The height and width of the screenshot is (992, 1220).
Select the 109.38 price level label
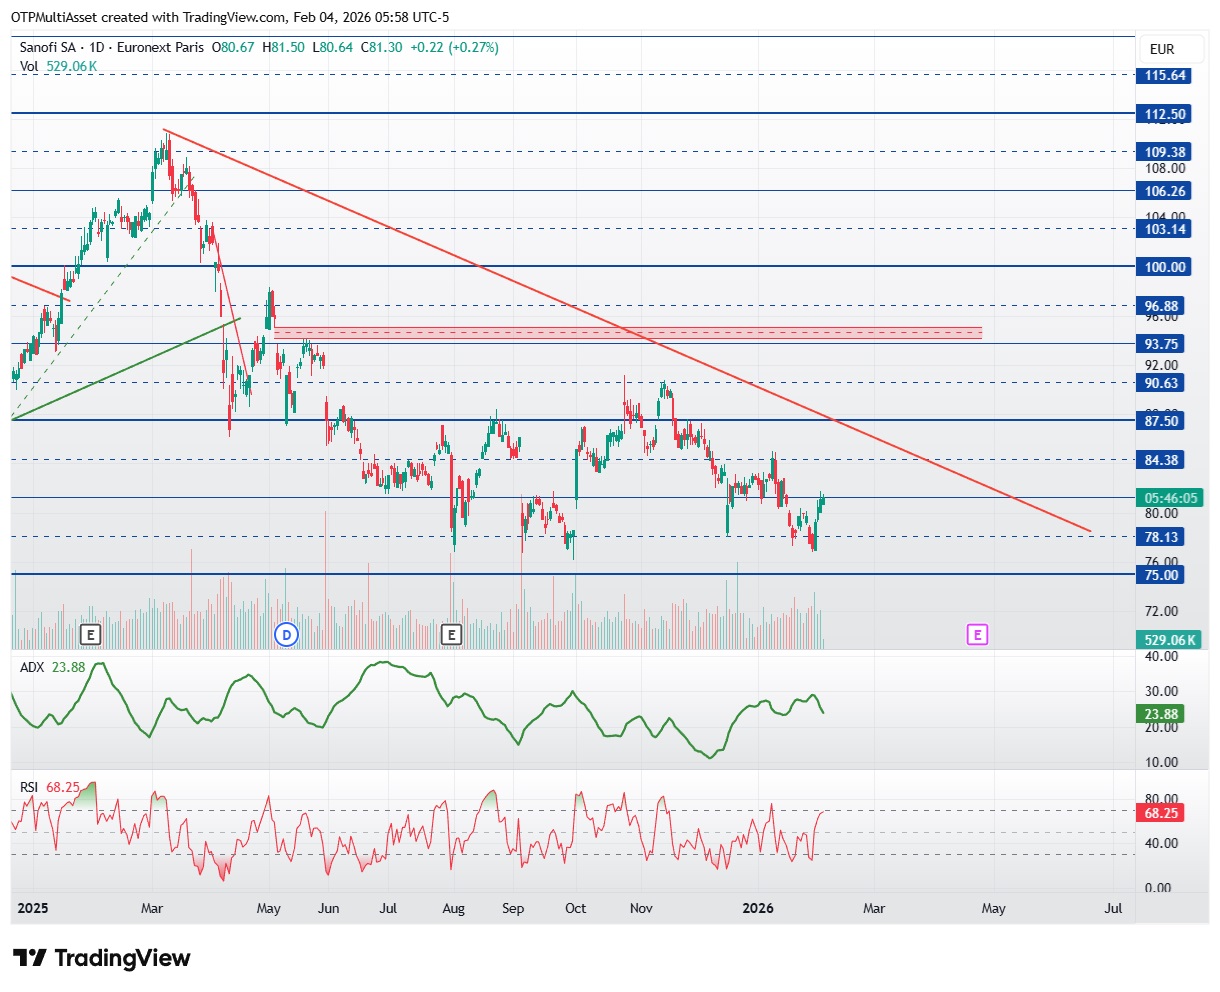click(1165, 152)
